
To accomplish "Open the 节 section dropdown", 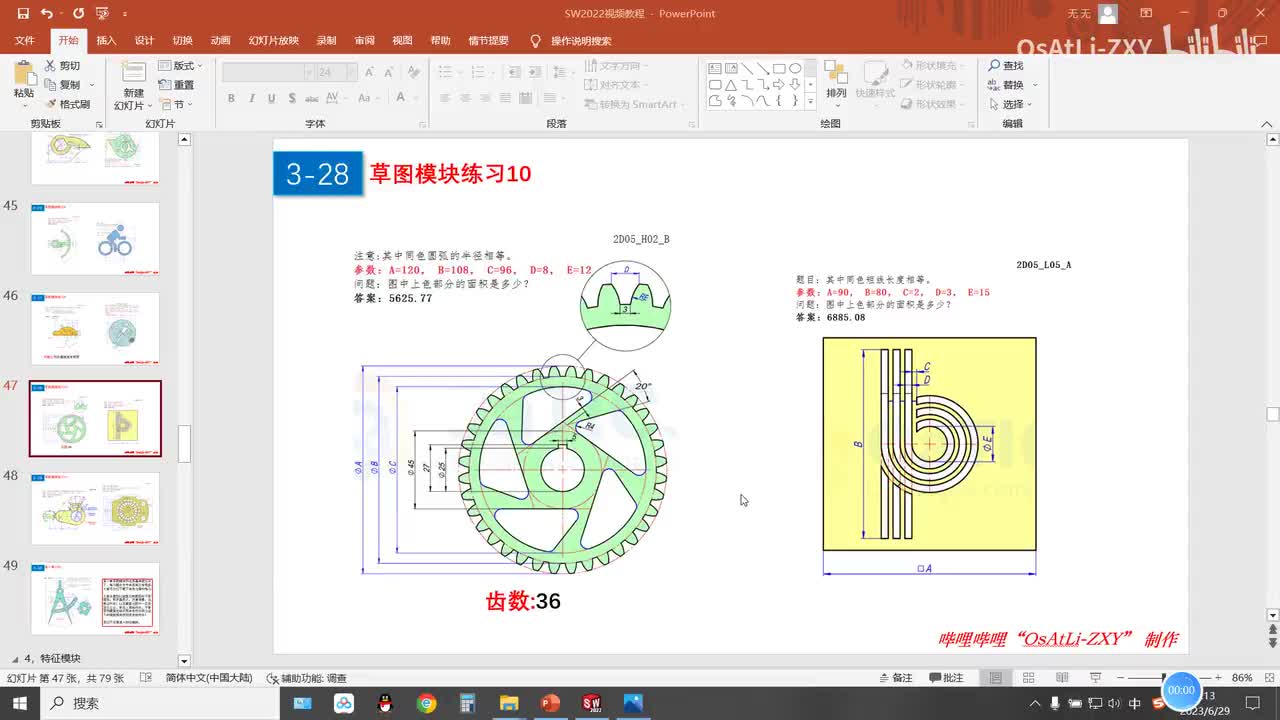I will 176,104.
